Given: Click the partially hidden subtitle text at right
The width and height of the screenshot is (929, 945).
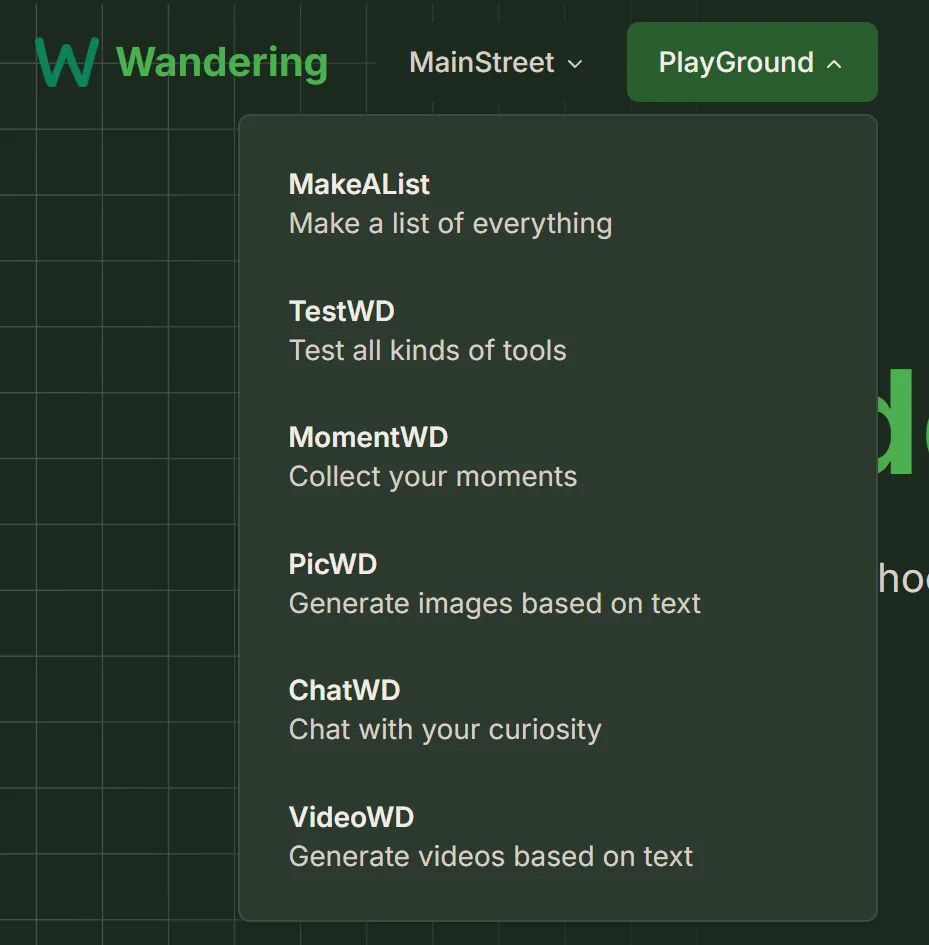Looking at the screenshot, I should coord(903,578).
